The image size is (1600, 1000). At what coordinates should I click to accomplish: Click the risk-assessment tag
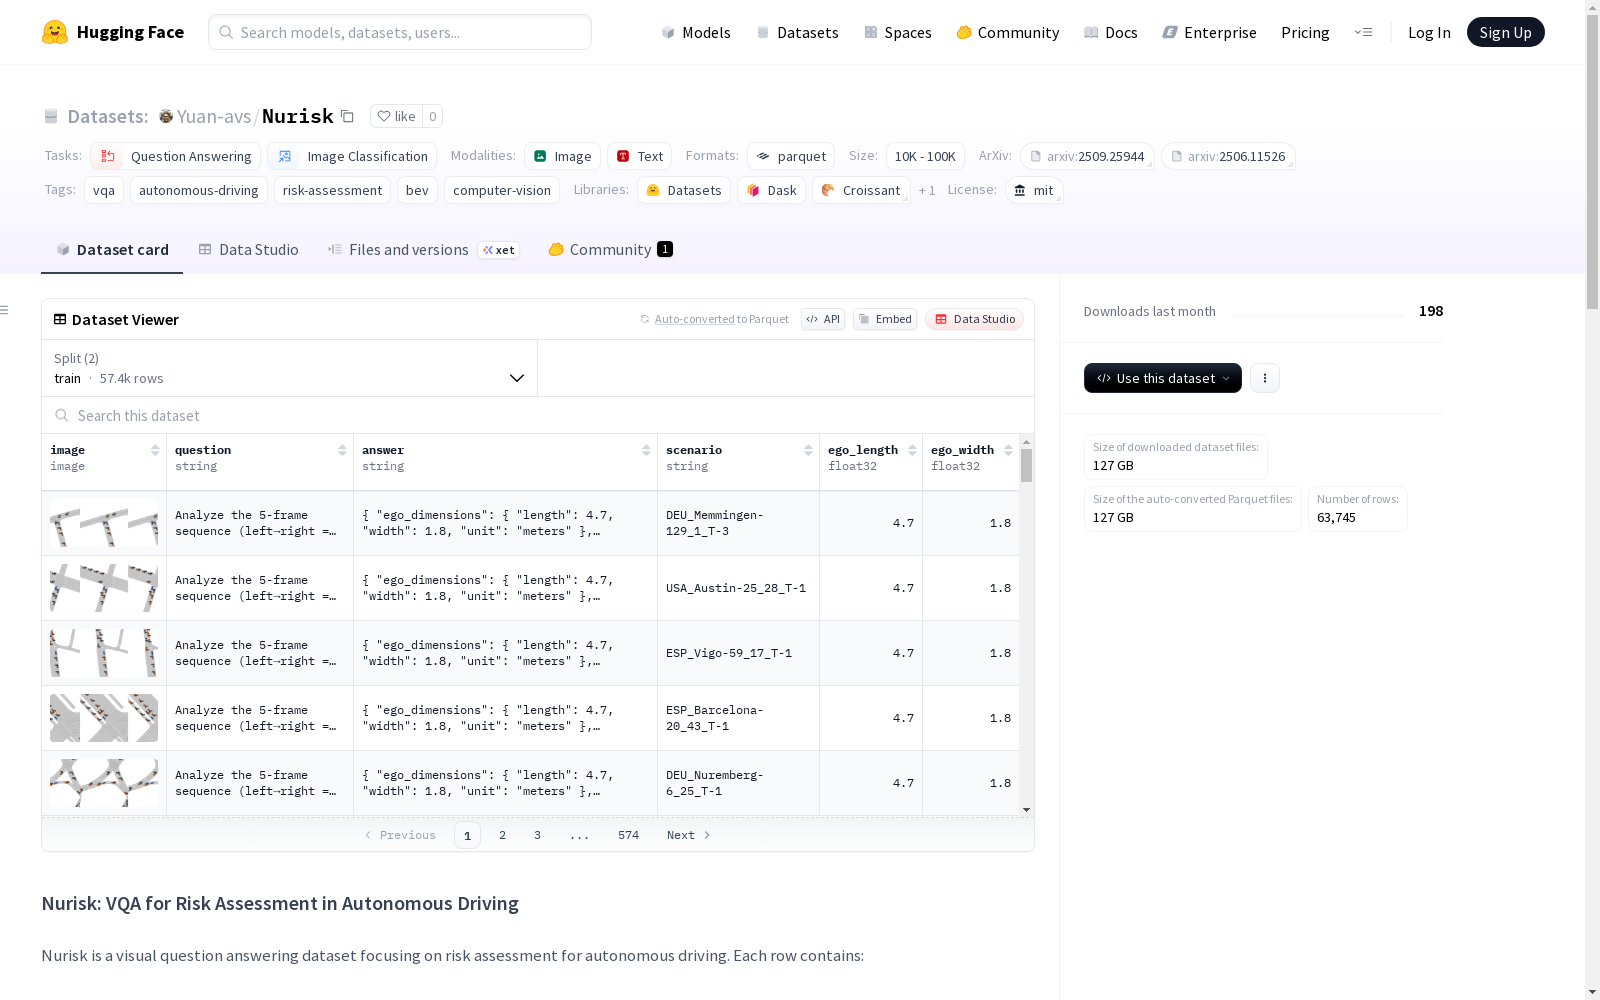pyautogui.click(x=332, y=190)
